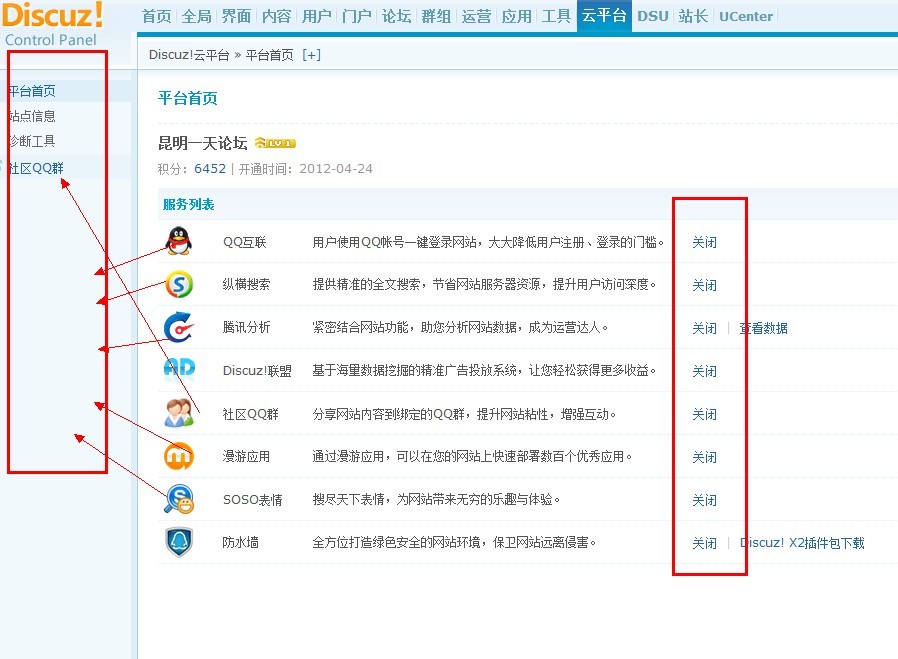Open the 首页 top menu

coord(157,16)
